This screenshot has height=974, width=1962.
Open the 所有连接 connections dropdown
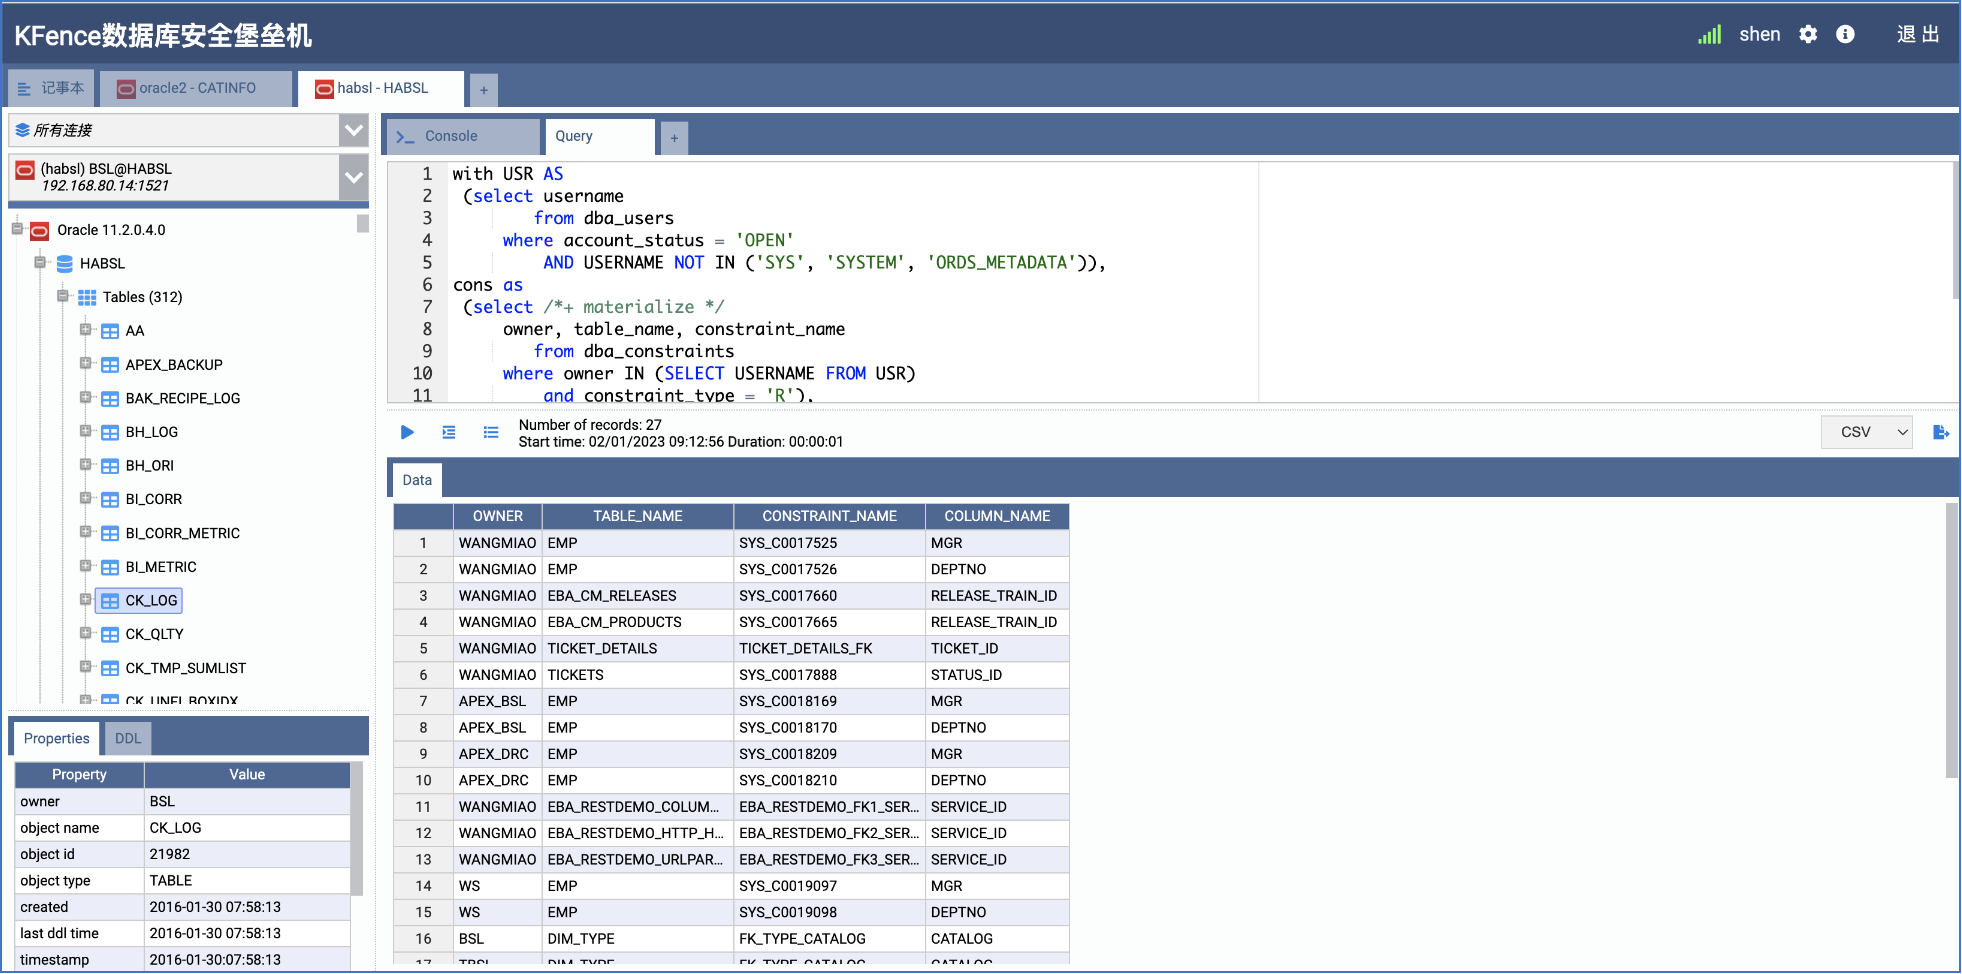coord(353,130)
